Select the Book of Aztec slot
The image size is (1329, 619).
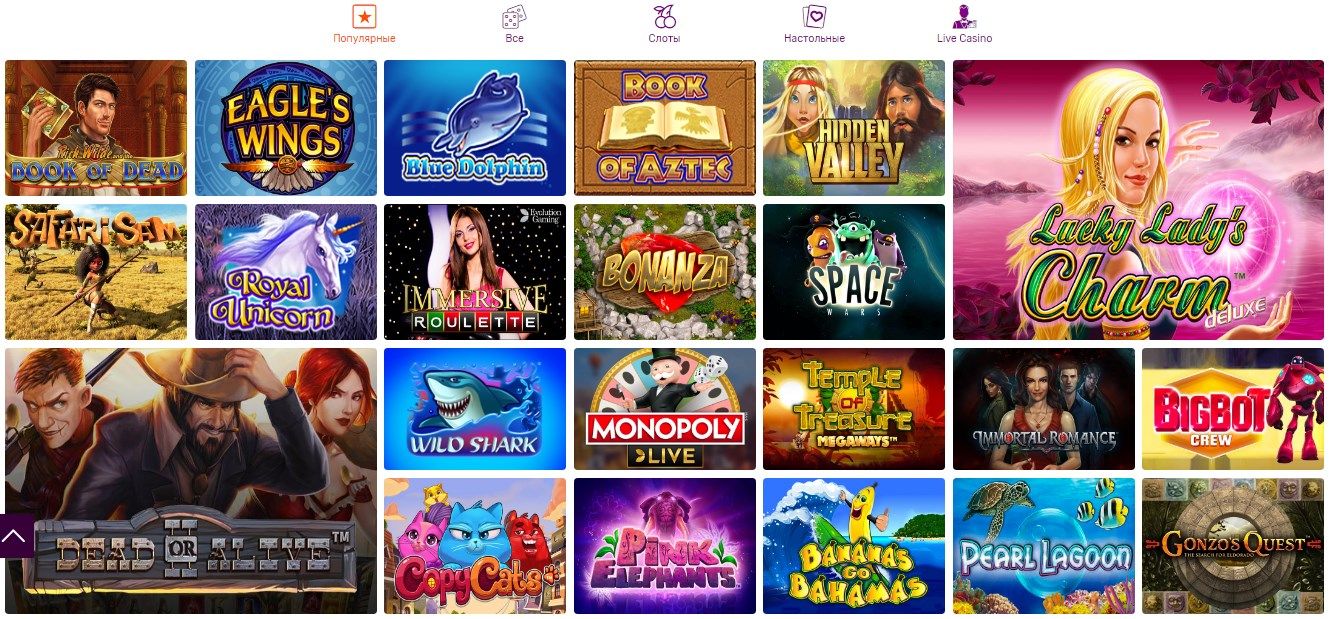coord(665,128)
